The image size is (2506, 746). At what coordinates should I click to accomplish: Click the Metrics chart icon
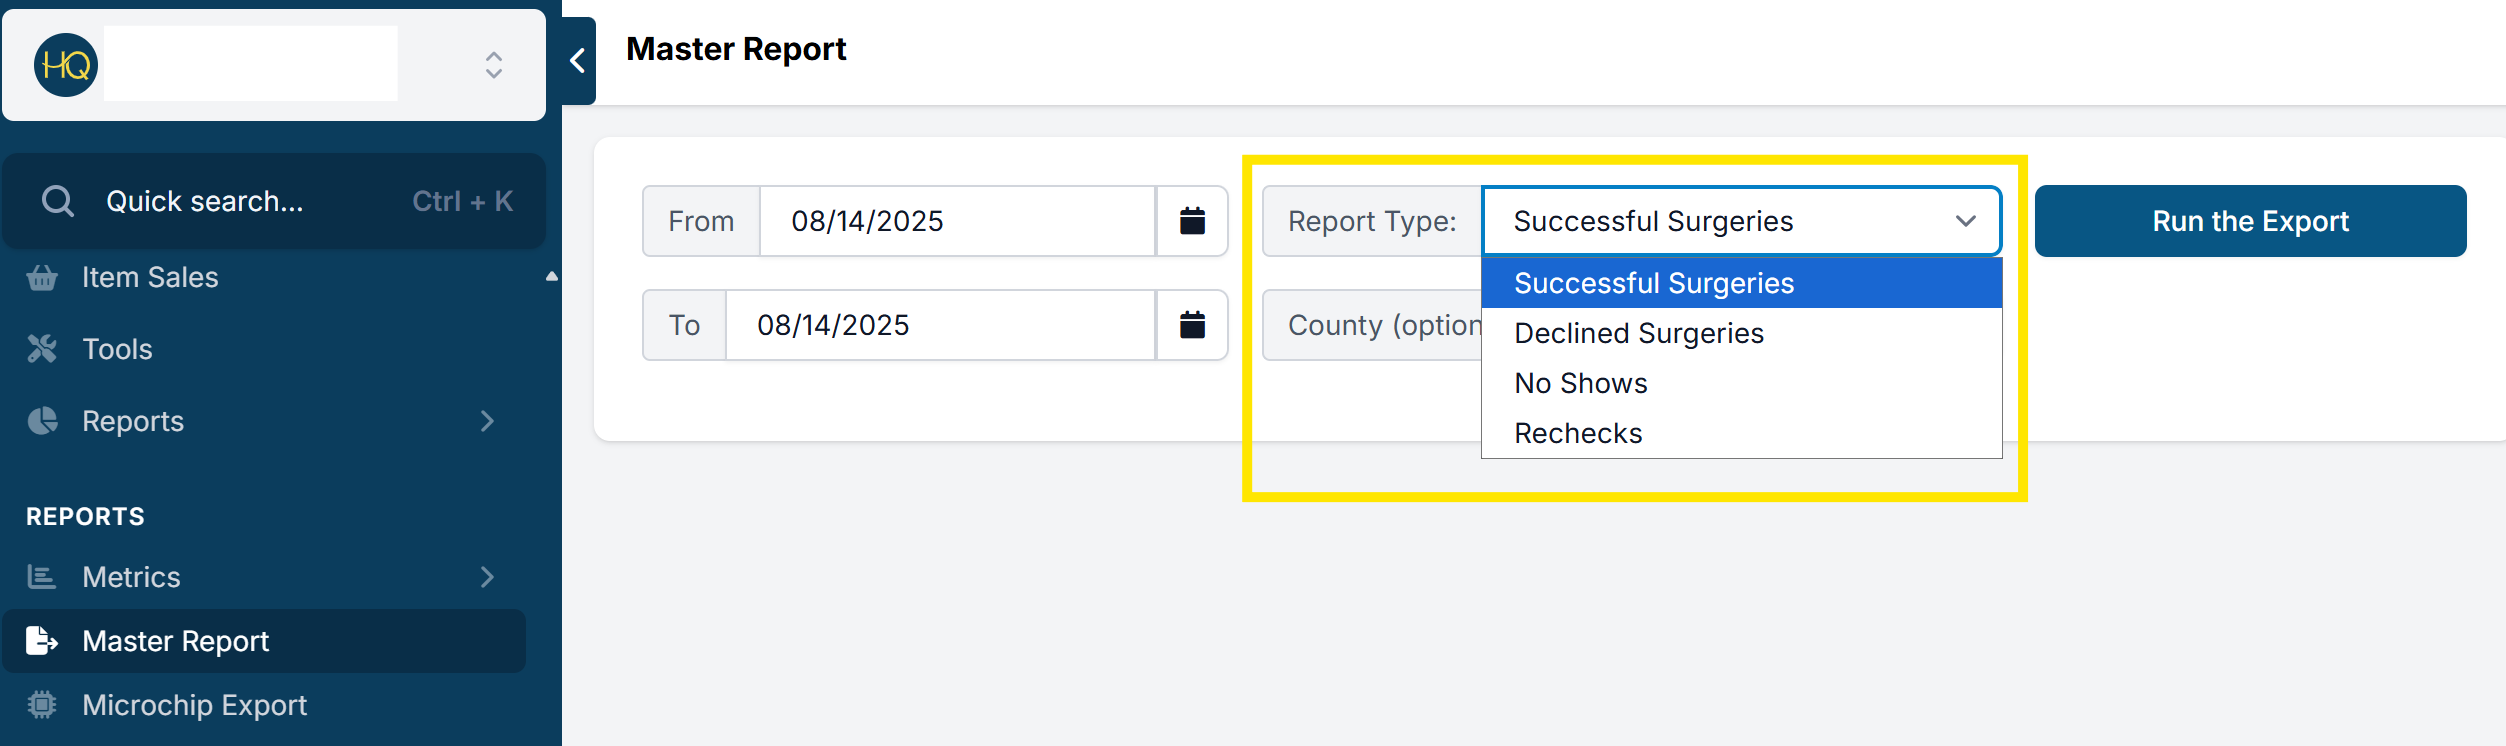pos(42,577)
